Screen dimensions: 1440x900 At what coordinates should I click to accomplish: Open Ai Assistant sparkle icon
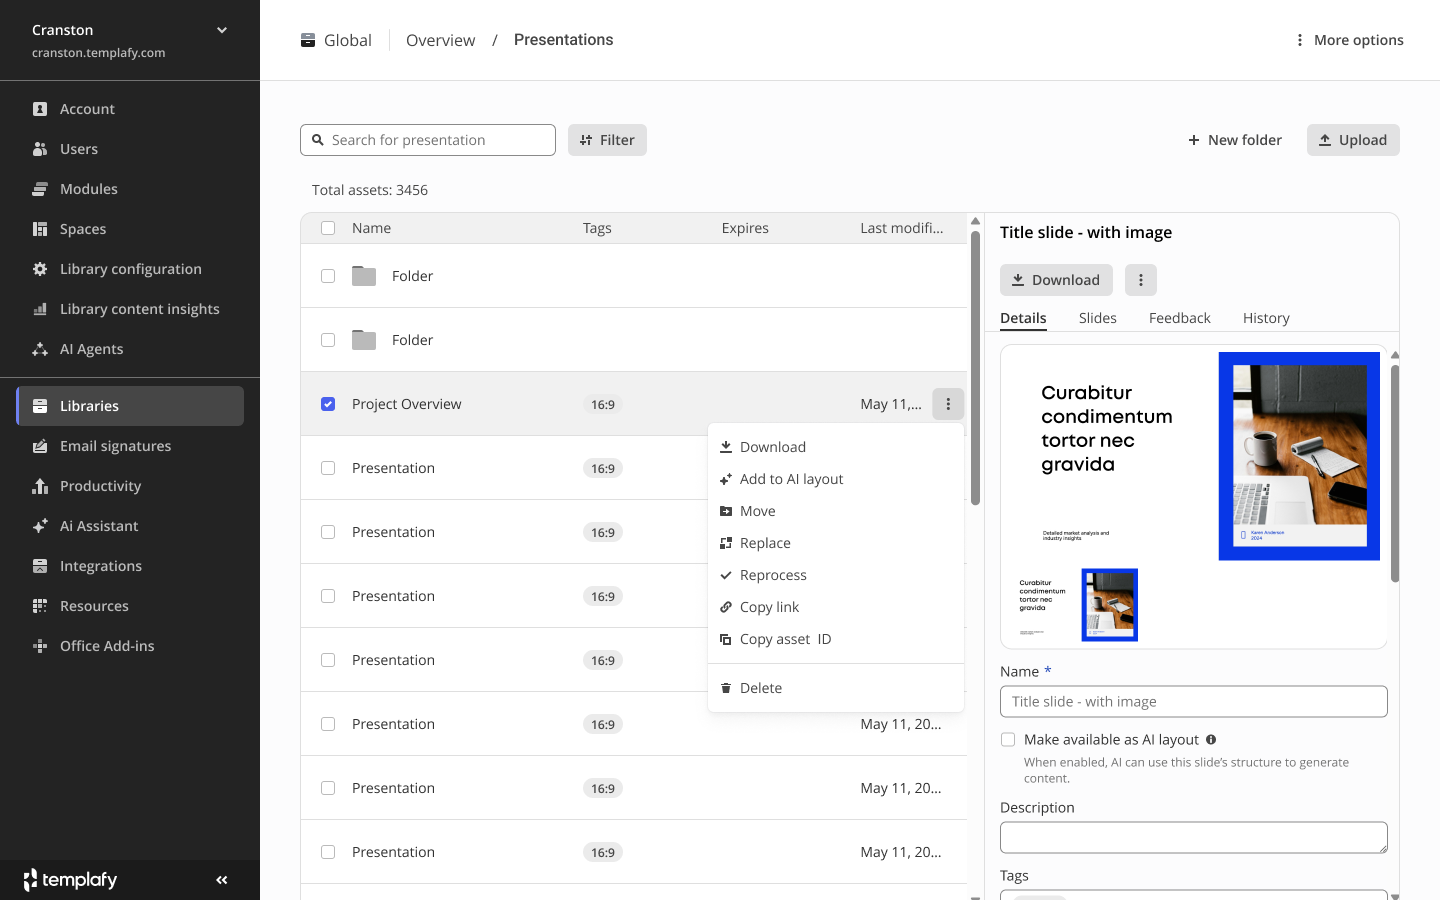(x=40, y=526)
